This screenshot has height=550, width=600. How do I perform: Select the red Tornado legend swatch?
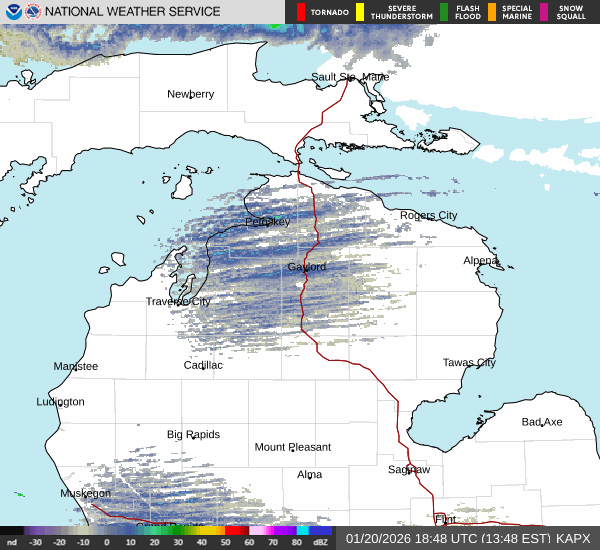tap(300, 12)
